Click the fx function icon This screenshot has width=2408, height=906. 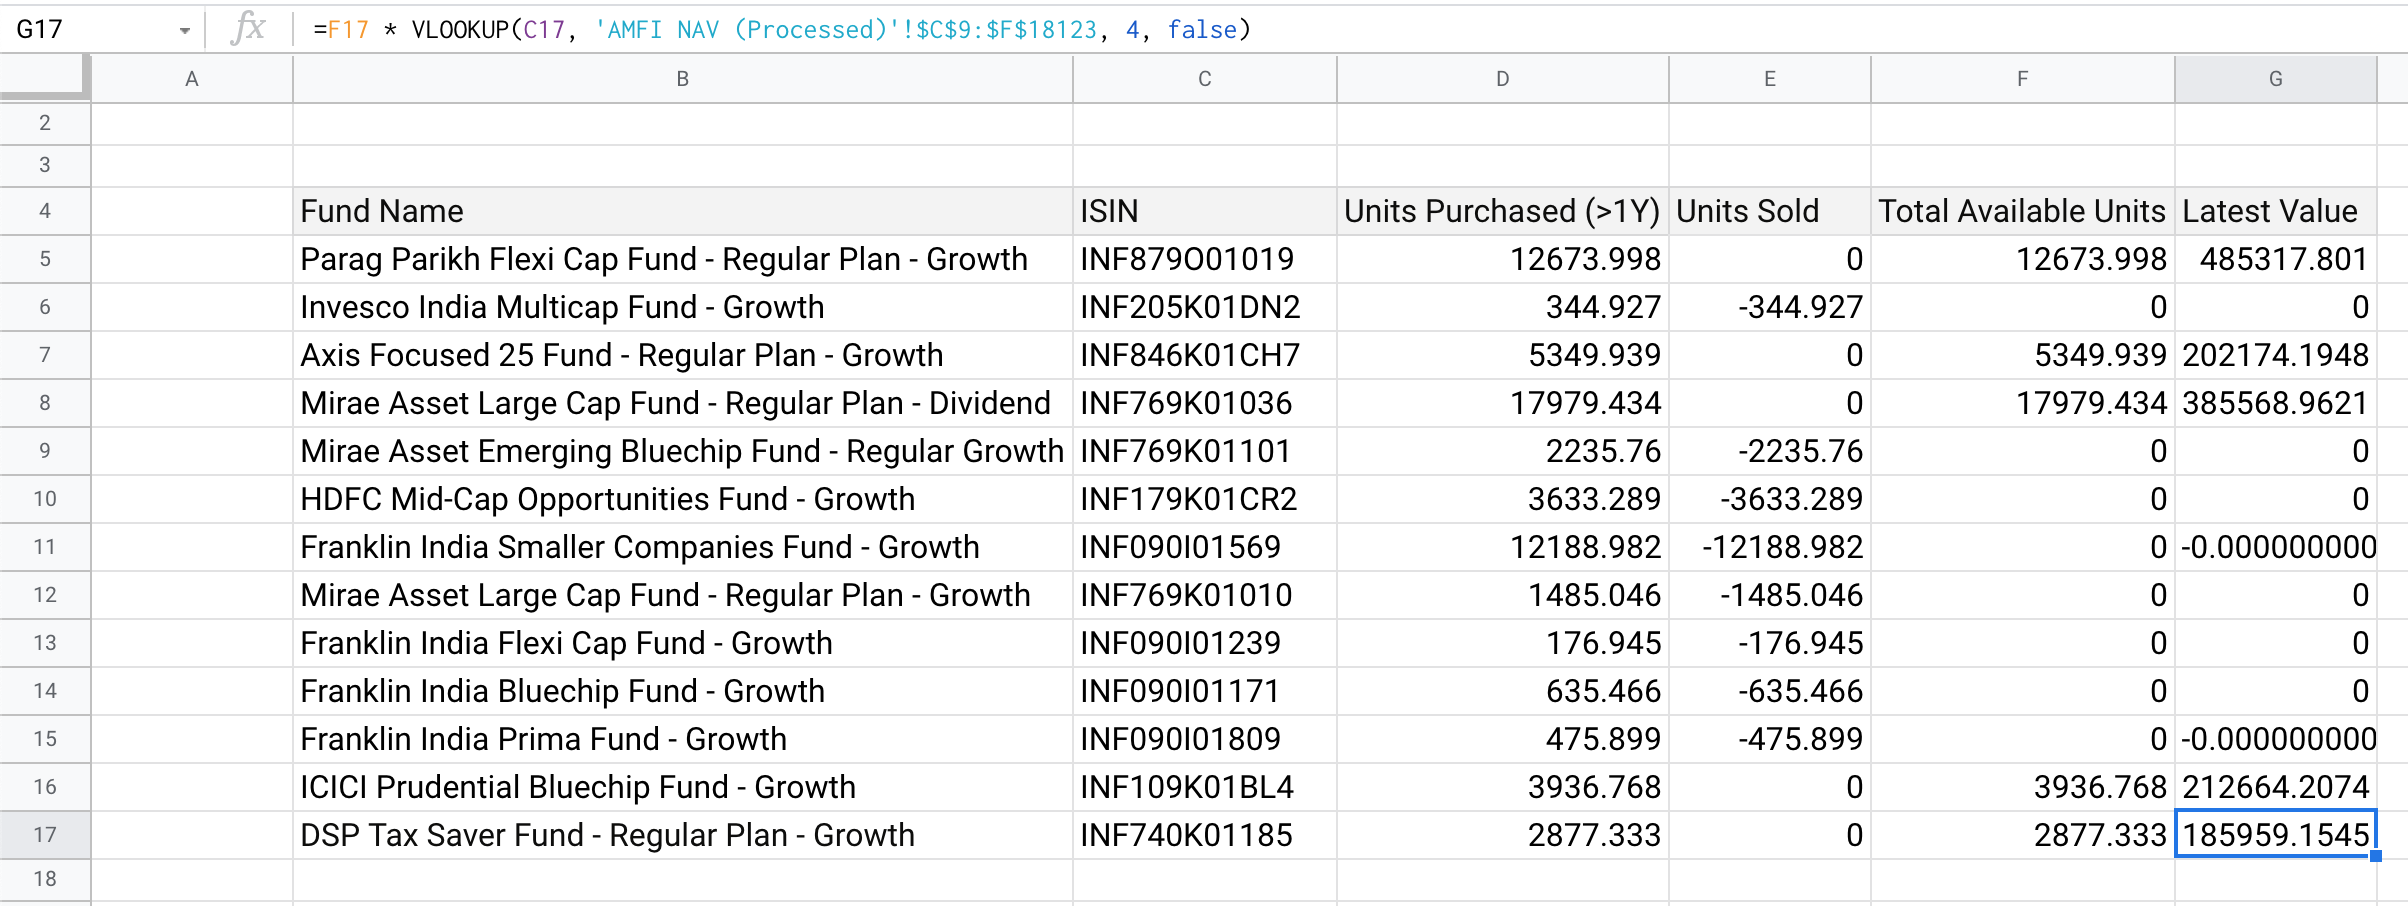[248, 28]
